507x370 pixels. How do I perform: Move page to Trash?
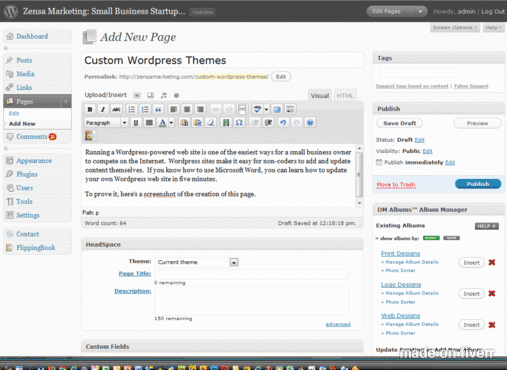click(396, 184)
